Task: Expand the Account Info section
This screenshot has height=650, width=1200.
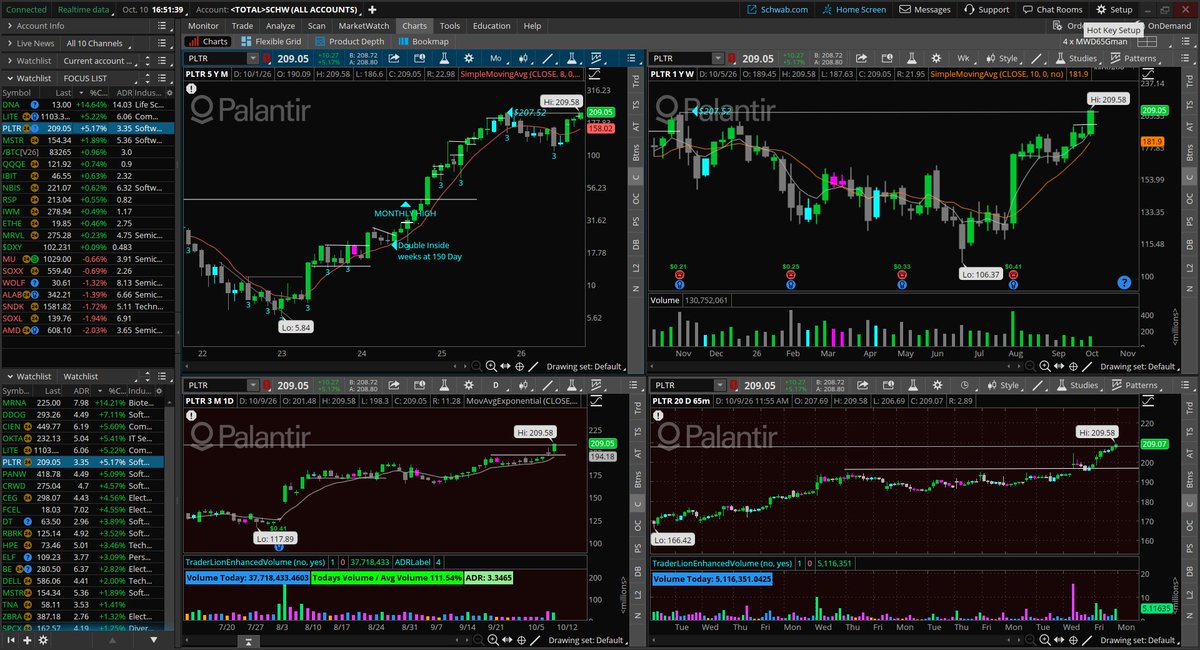Action: point(8,26)
